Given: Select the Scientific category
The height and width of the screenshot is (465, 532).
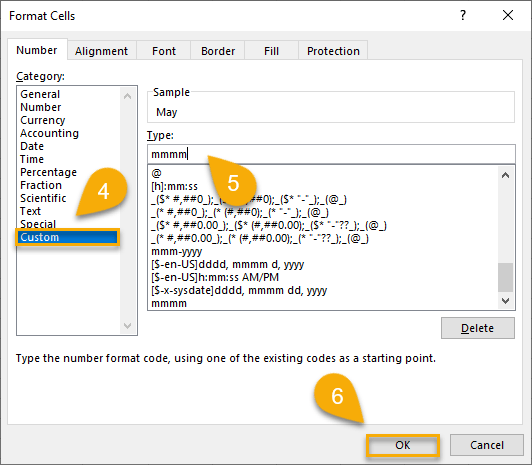Looking at the screenshot, I should [43, 198].
